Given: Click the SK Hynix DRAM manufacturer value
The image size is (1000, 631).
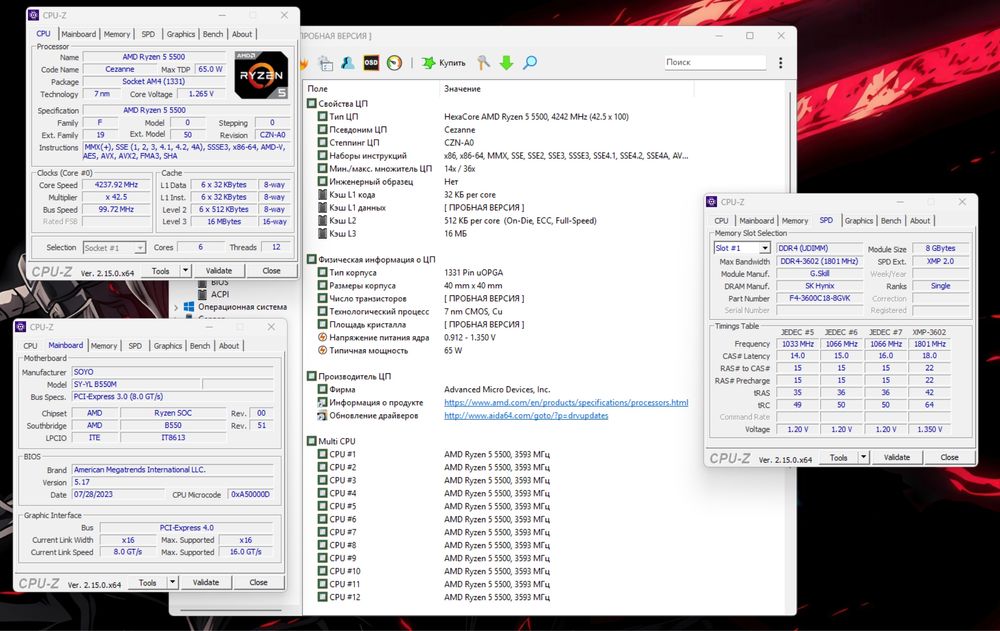Looking at the screenshot, I should [820, 286].
